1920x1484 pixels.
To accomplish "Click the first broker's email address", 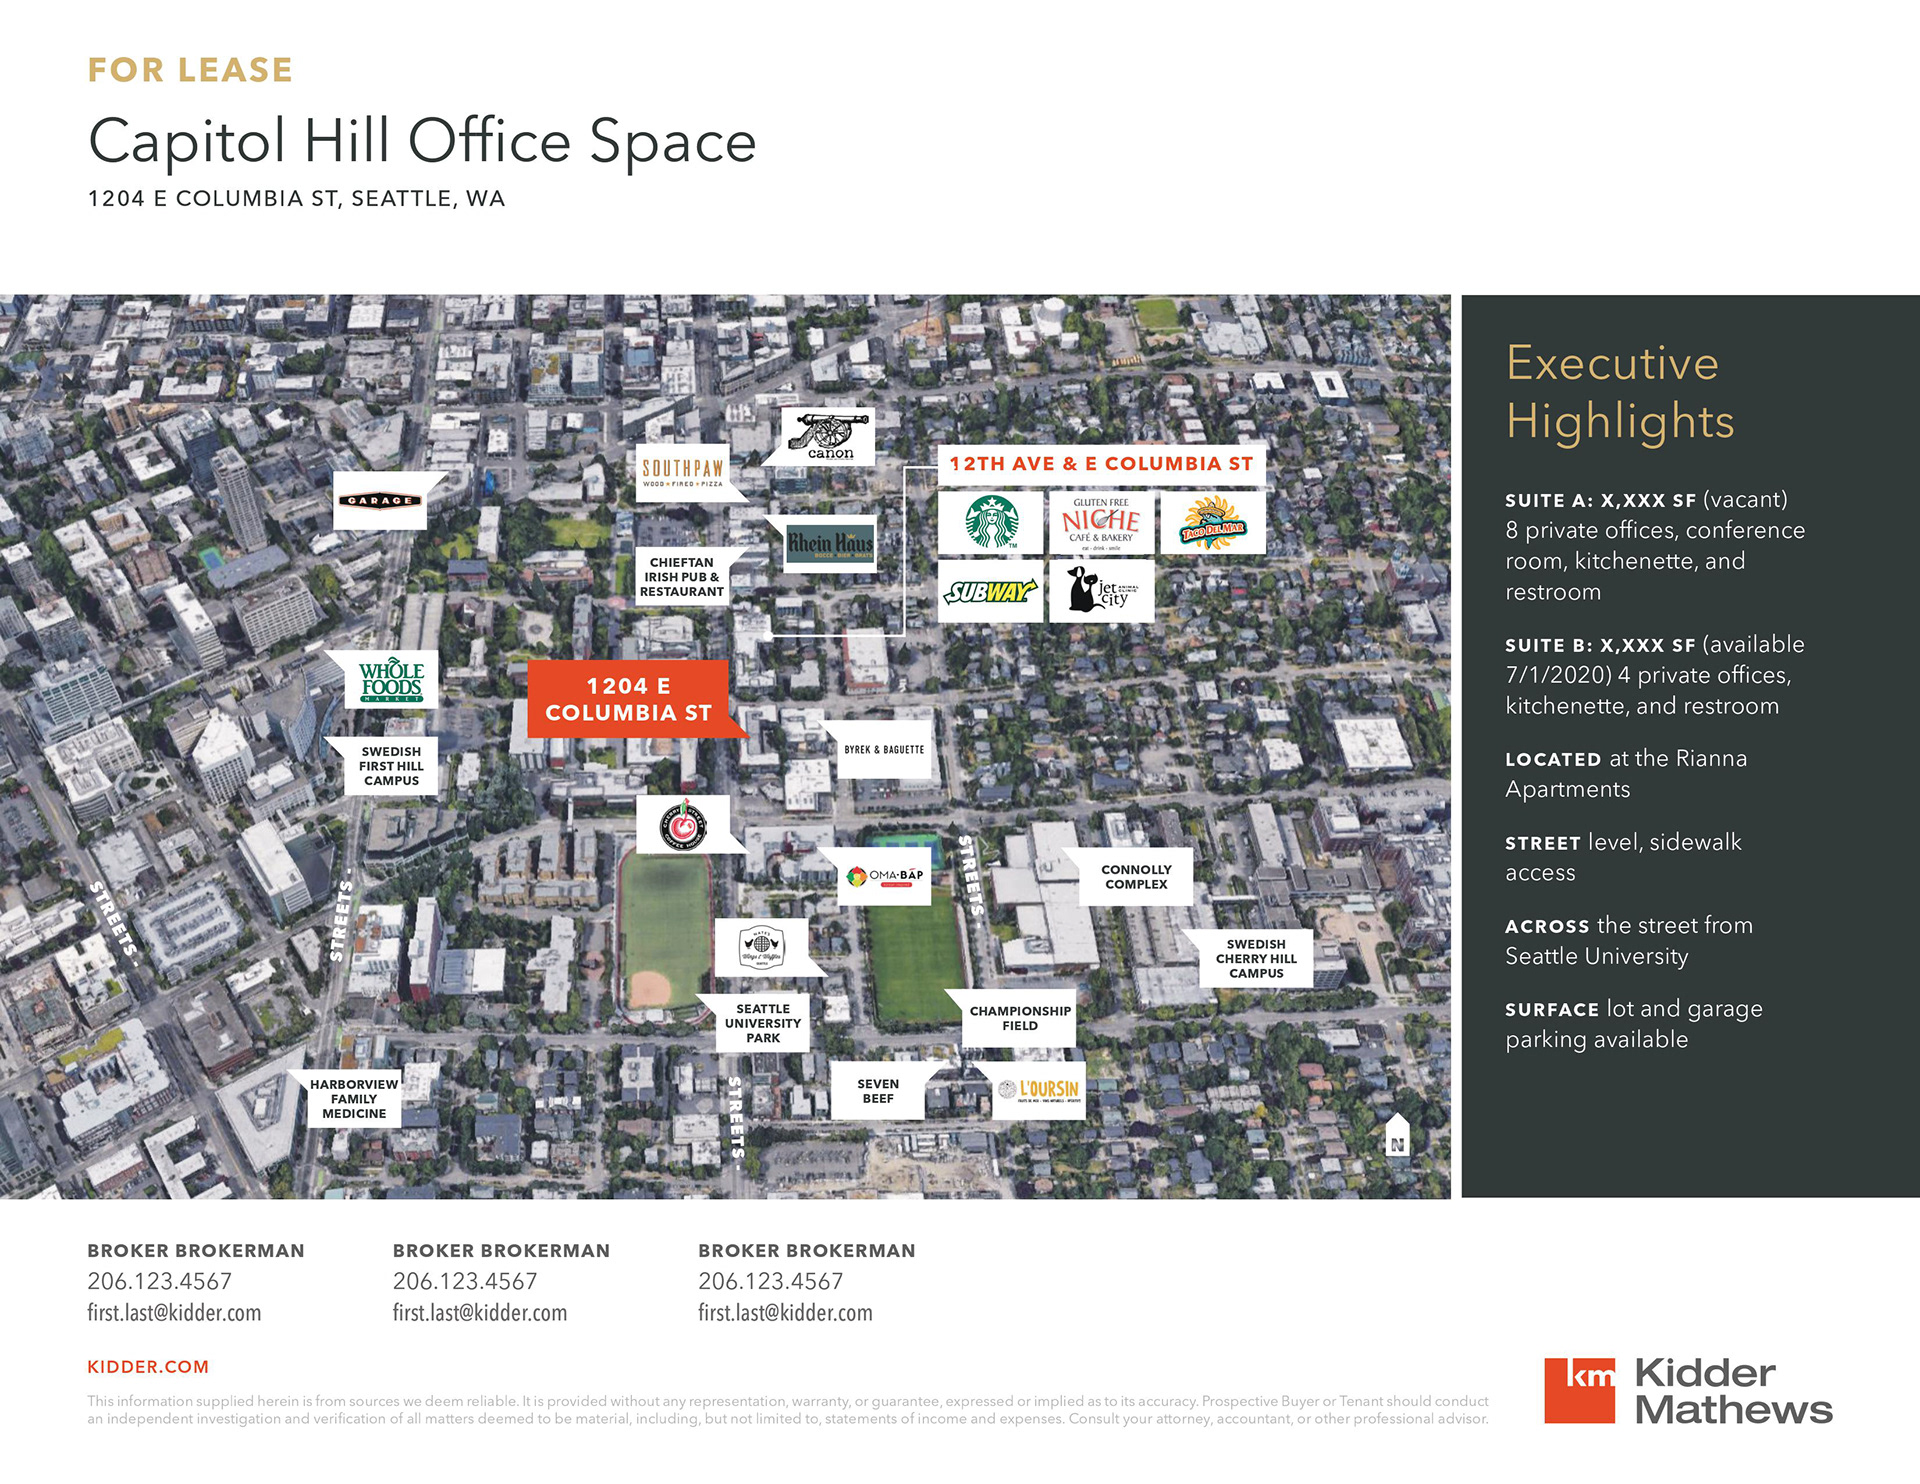I will pos(174,1313).
